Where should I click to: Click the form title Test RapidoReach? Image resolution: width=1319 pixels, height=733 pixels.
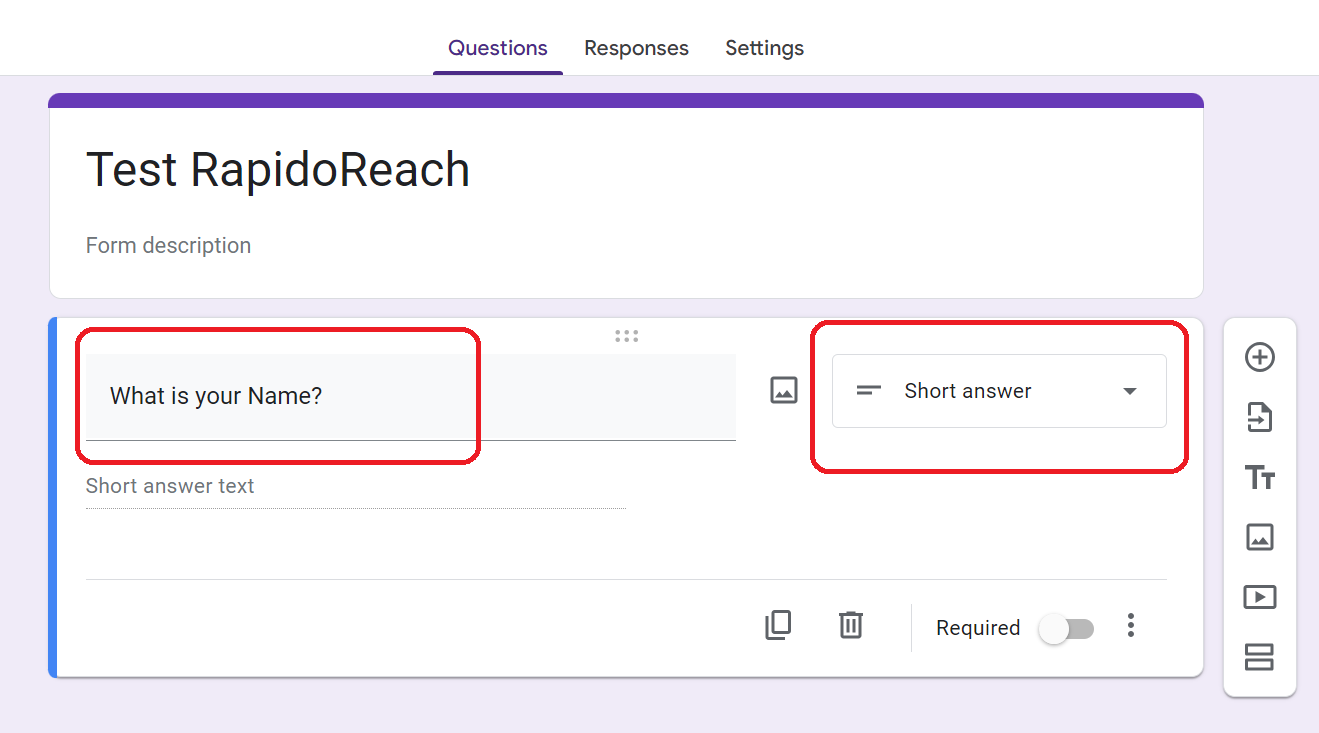[278, 170]
